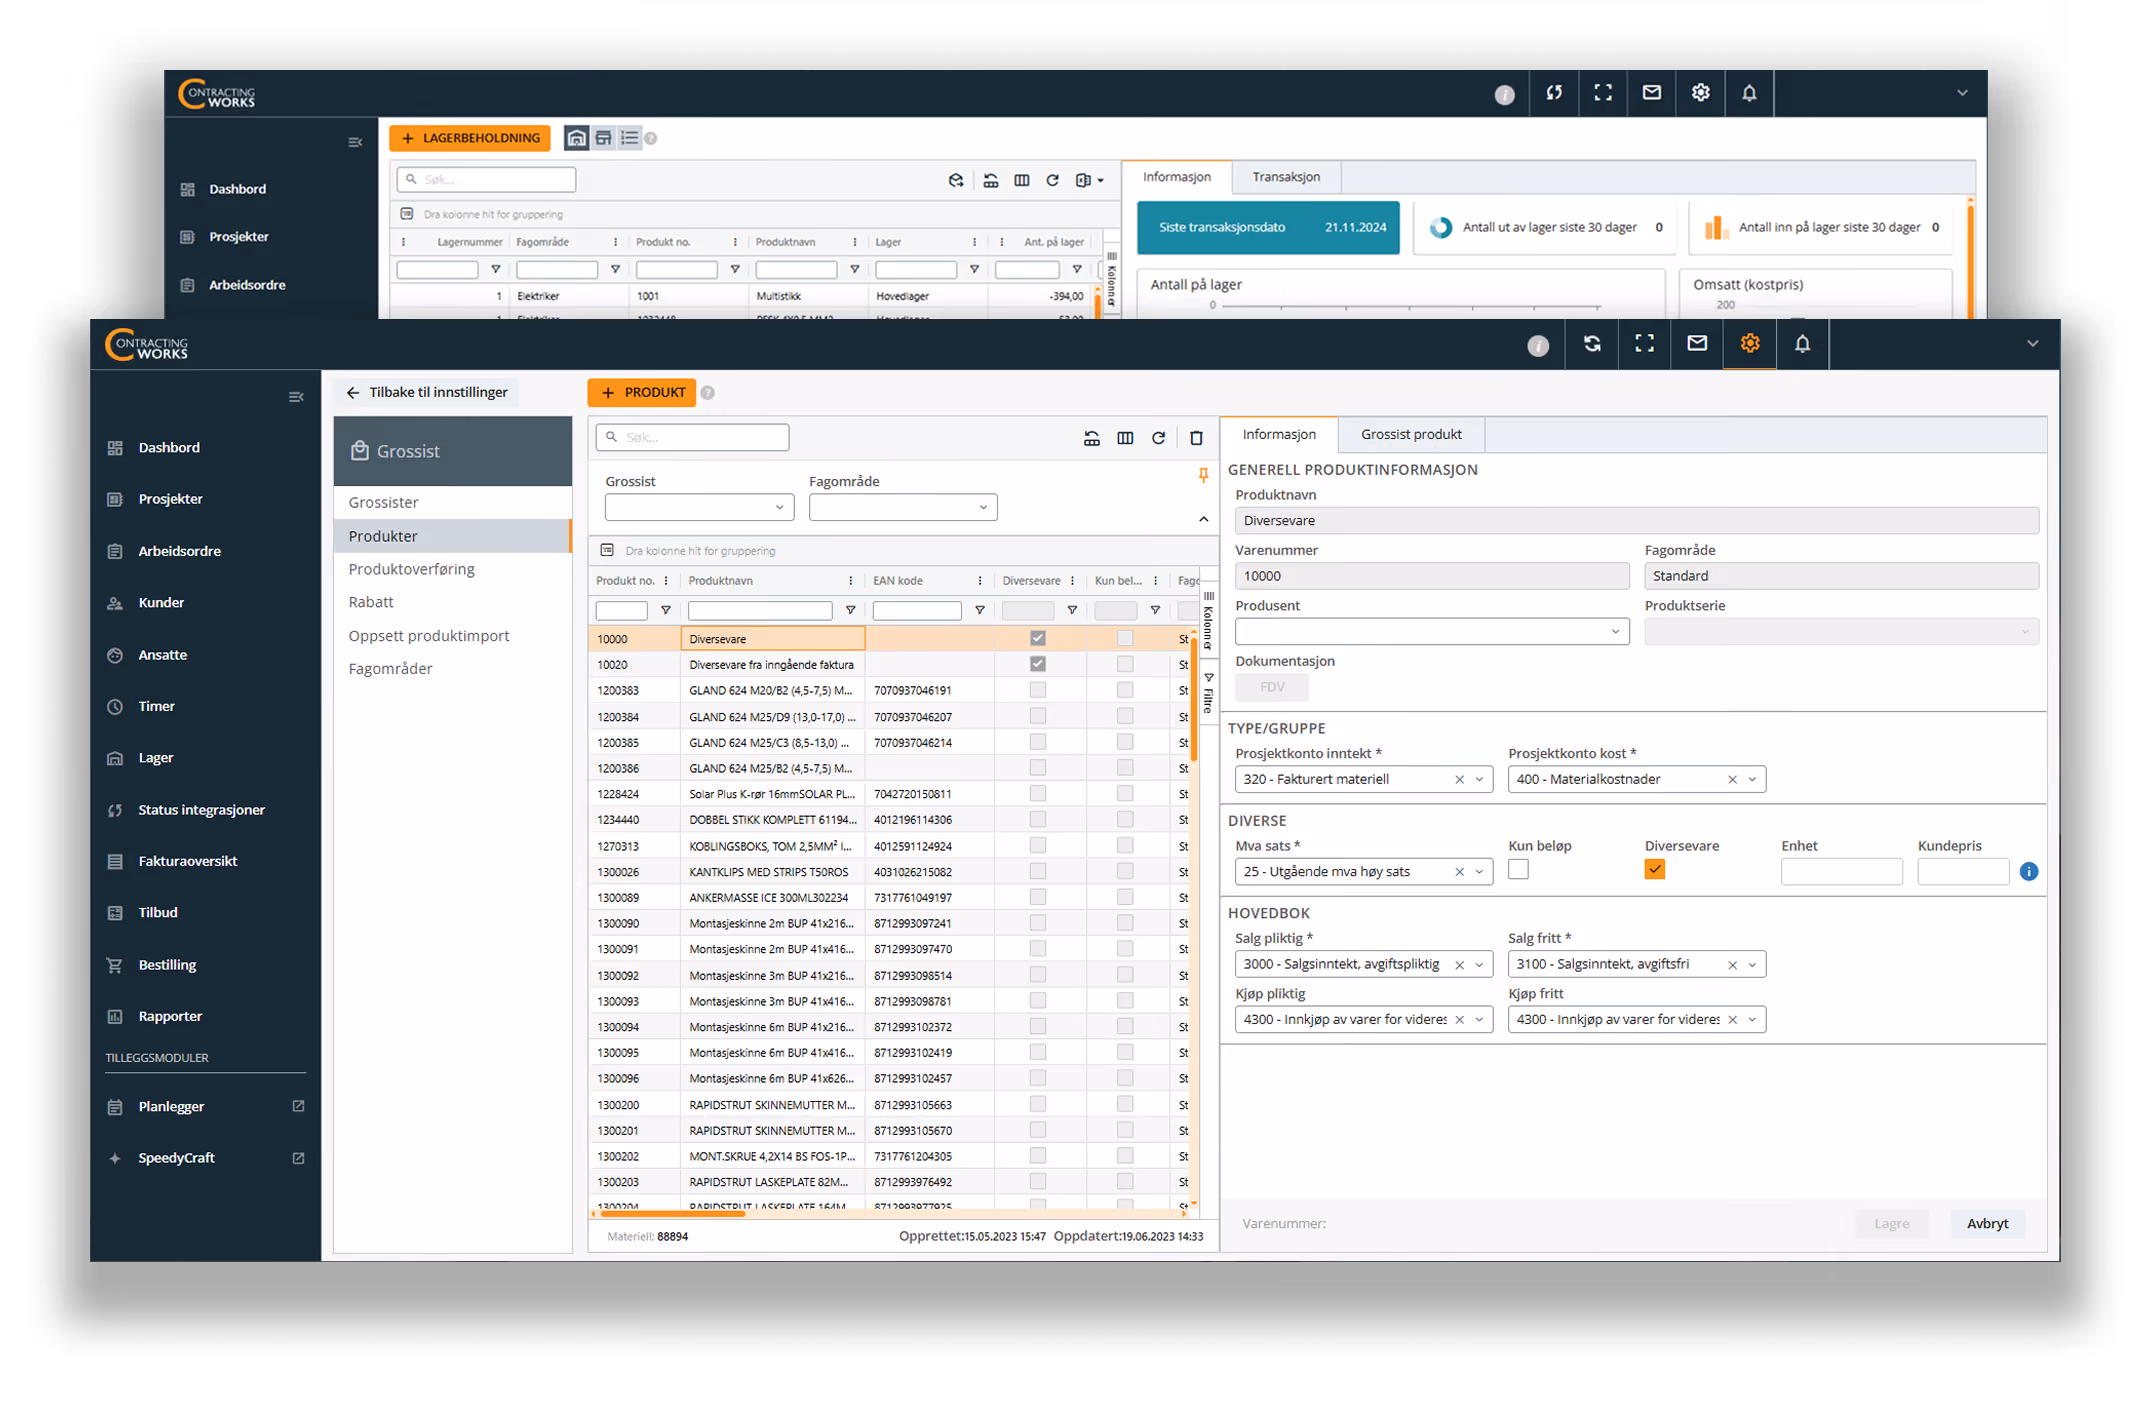Open the notifications bell in front window
The height and width of the screenshot is (1424, 2150).
tap(1802, 344)
